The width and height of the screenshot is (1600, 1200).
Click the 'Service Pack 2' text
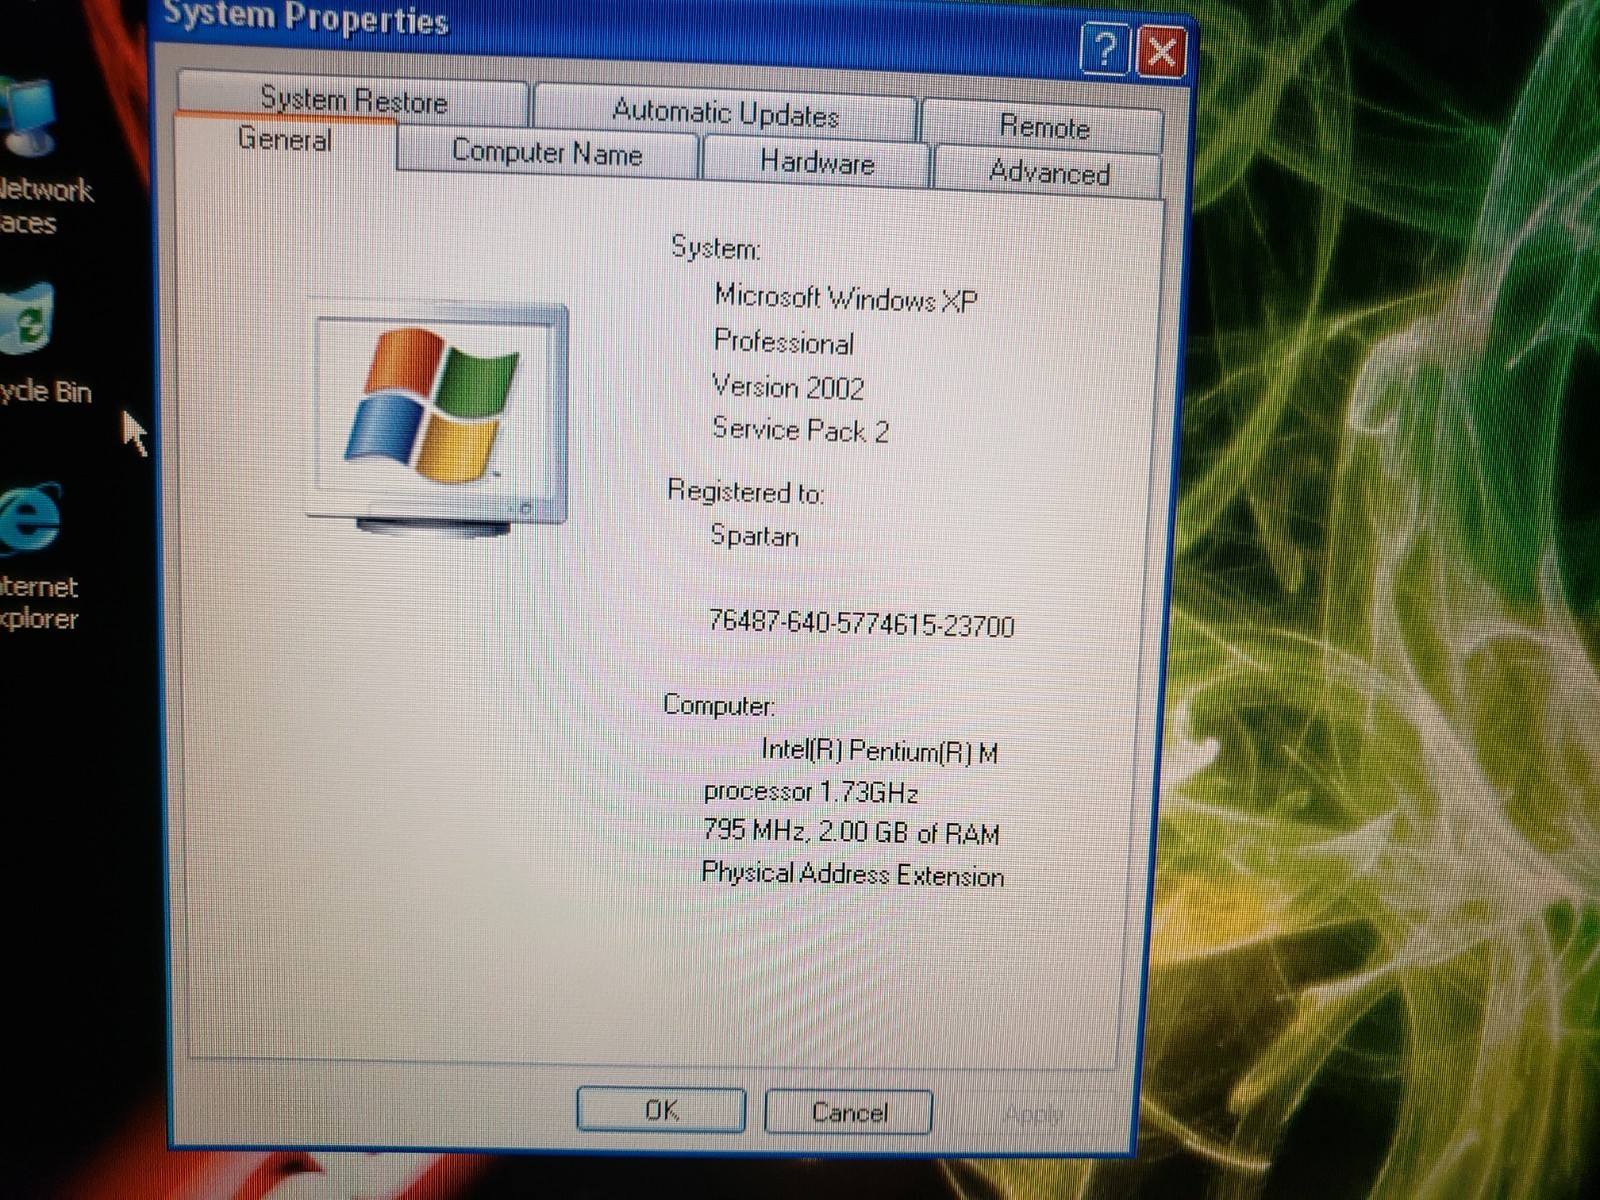click(800, 430)
